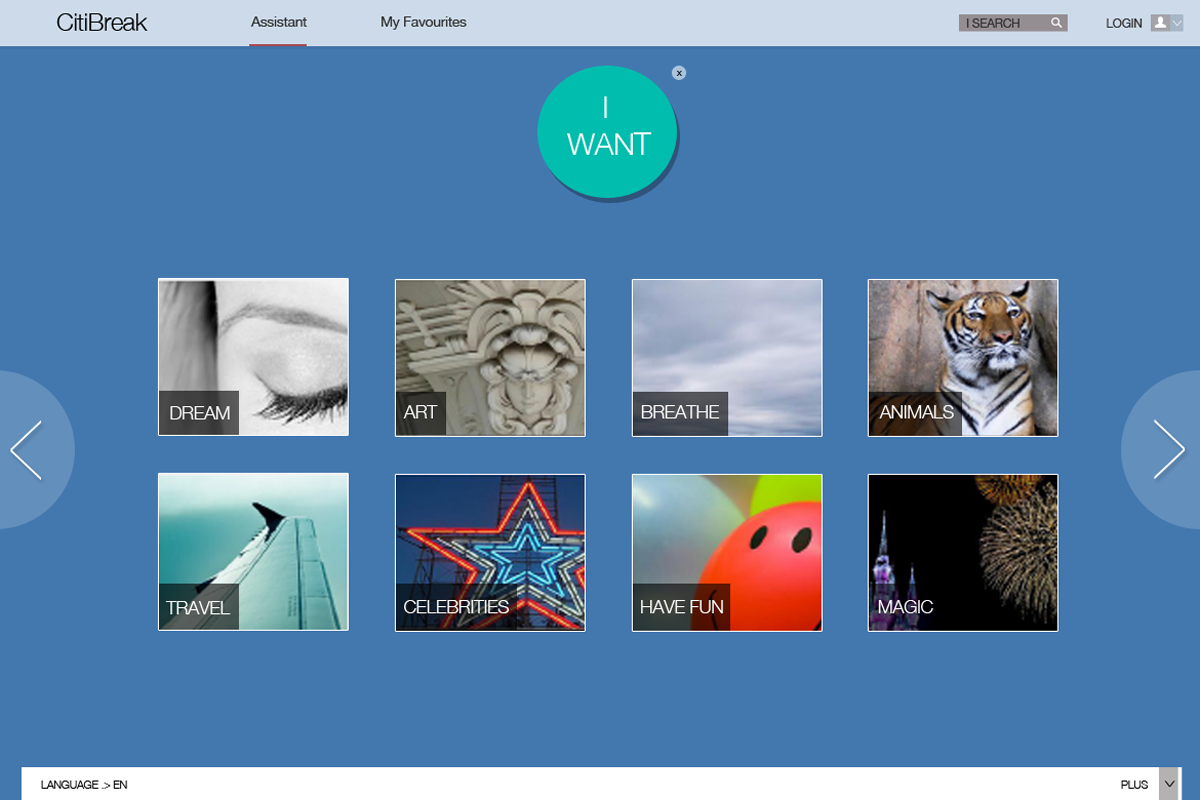Image resolution: width=1200 pixels, height=800 pixels.
Task: Change the LANGUAGE > EN setting
Action: [84, 785]
